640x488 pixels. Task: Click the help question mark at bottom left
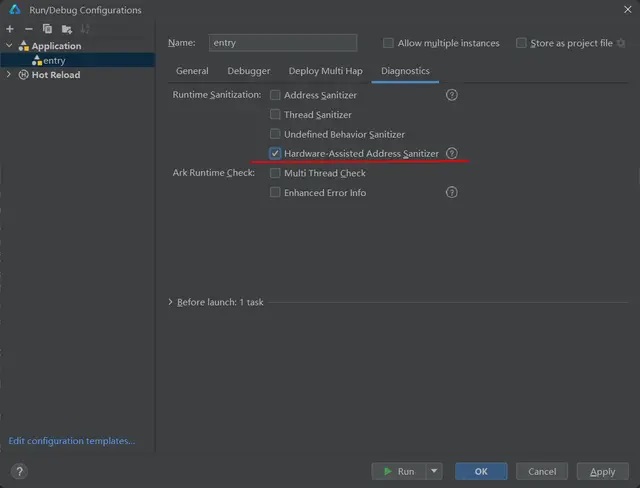(19, 471)
